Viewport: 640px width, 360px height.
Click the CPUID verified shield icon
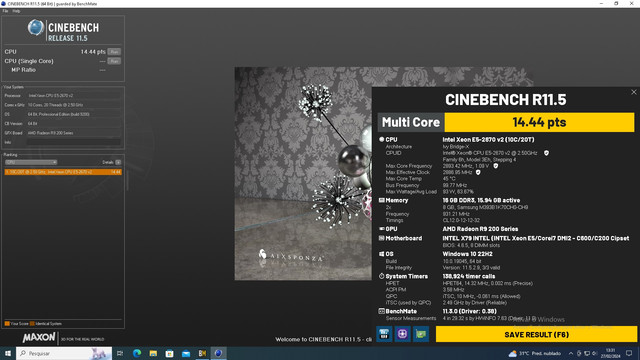click(546, 153)
